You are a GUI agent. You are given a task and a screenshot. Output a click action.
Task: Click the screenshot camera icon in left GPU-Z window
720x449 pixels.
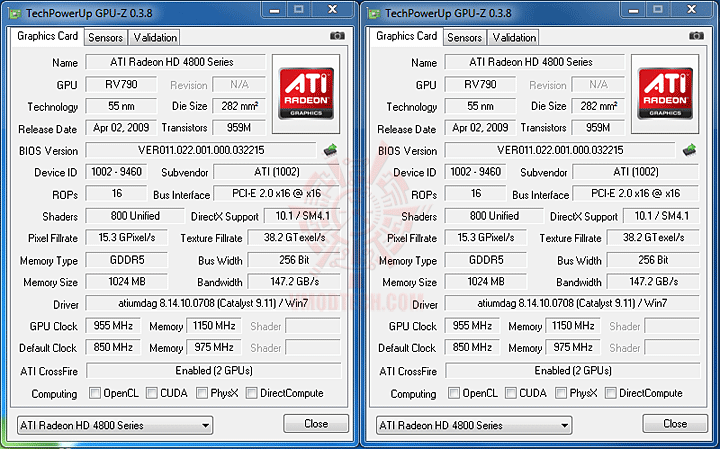(x=337, y=36)
